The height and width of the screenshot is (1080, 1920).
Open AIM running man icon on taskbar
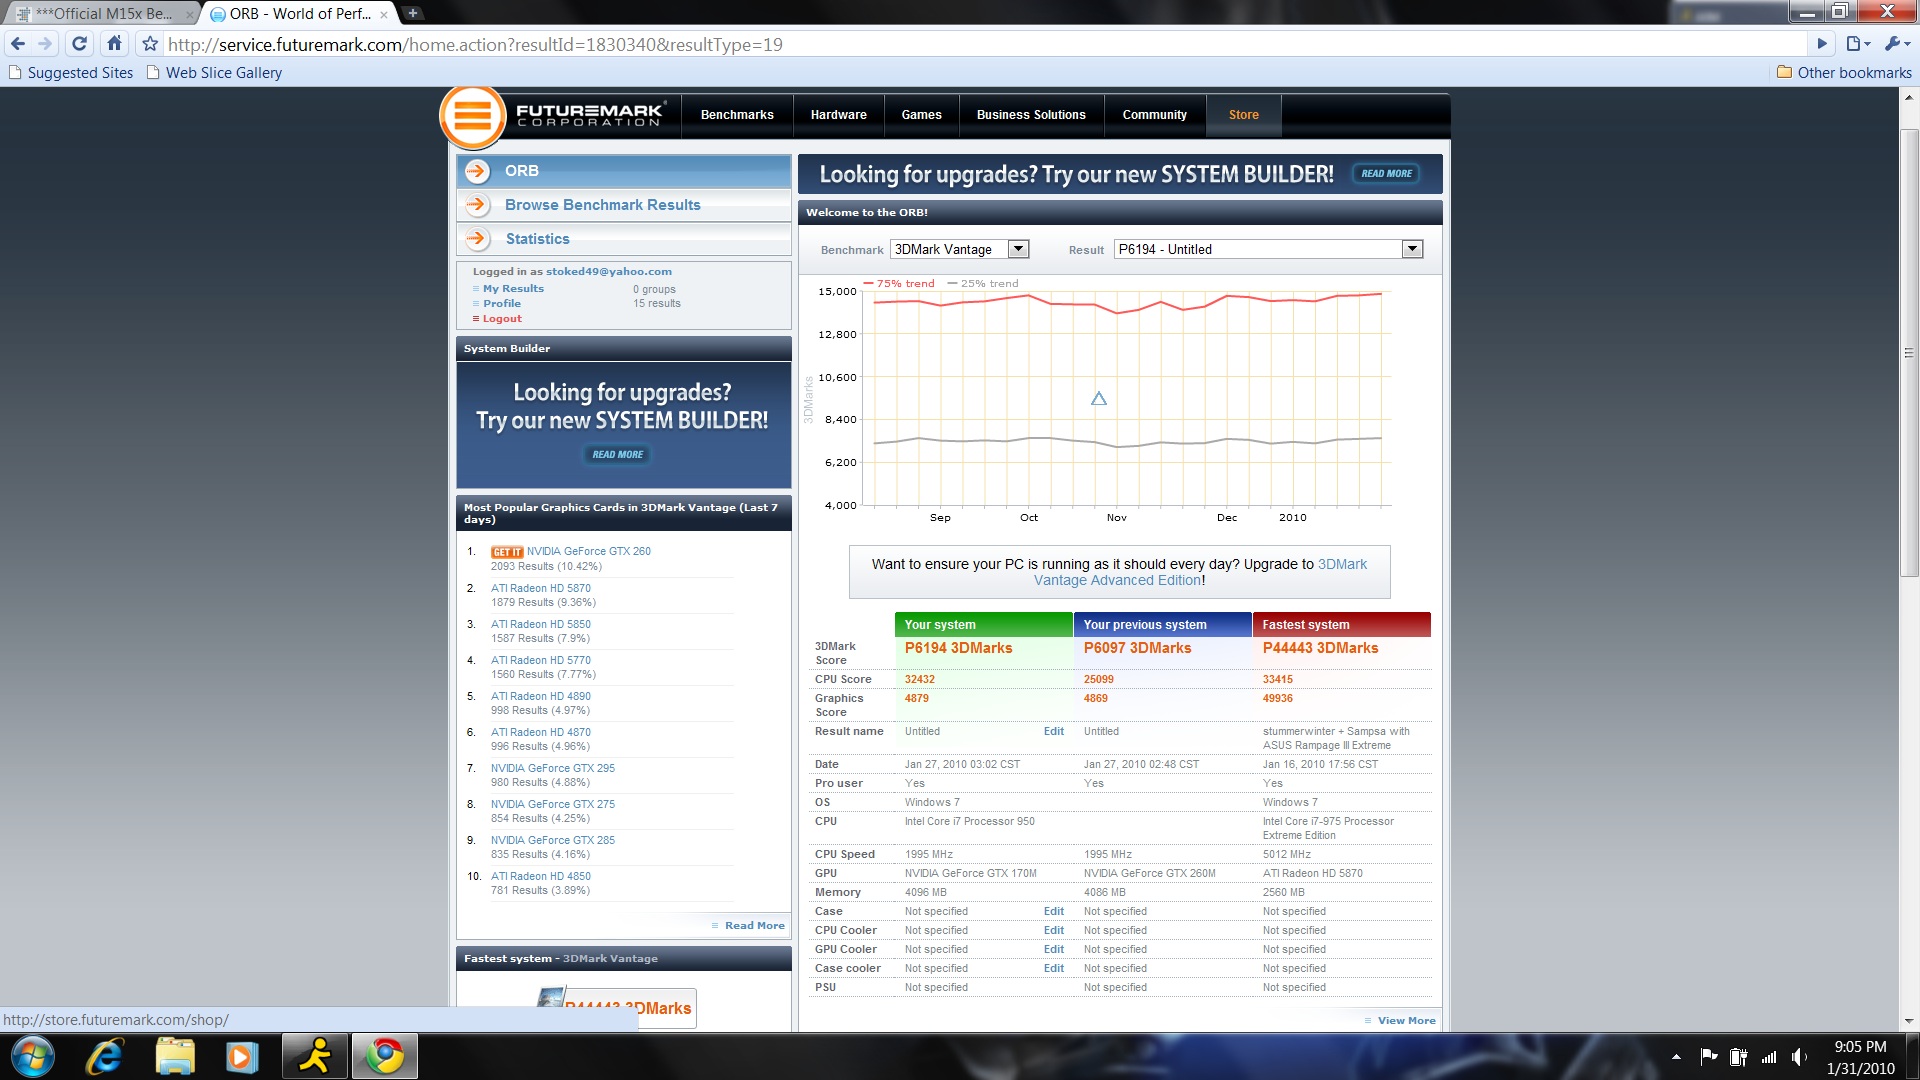click(314, 1056)
